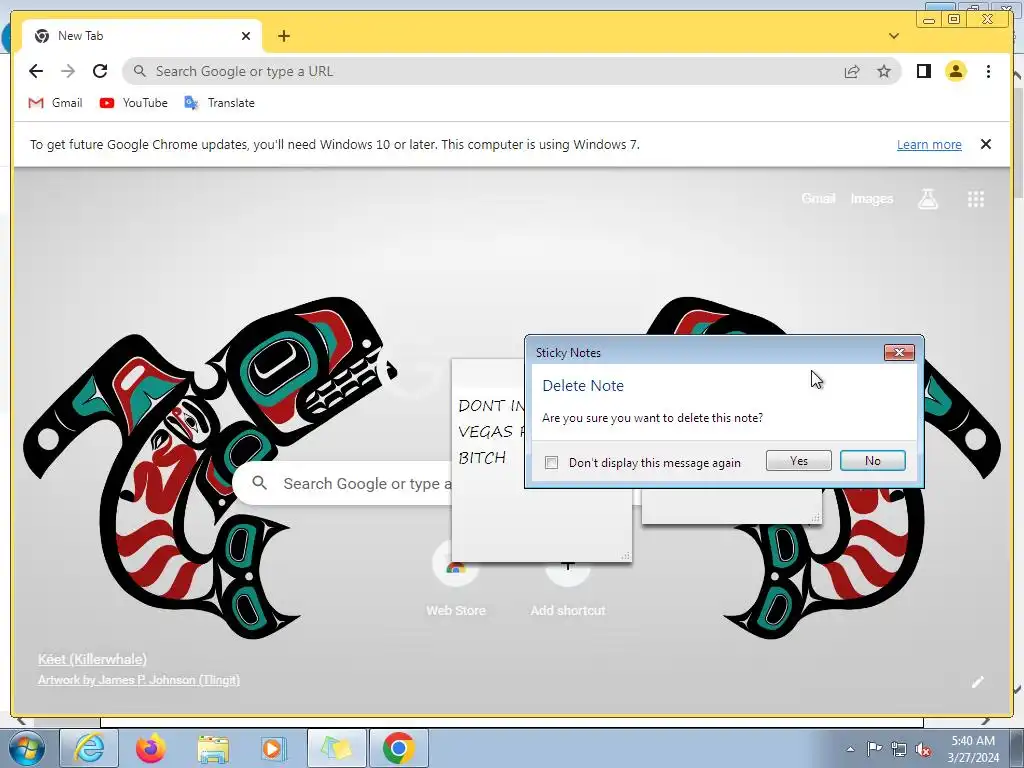Image resolution: width=1024 pixels, height=768 pixels.
Task: Open a new tab with the plus button
Action: pos(283,36)
